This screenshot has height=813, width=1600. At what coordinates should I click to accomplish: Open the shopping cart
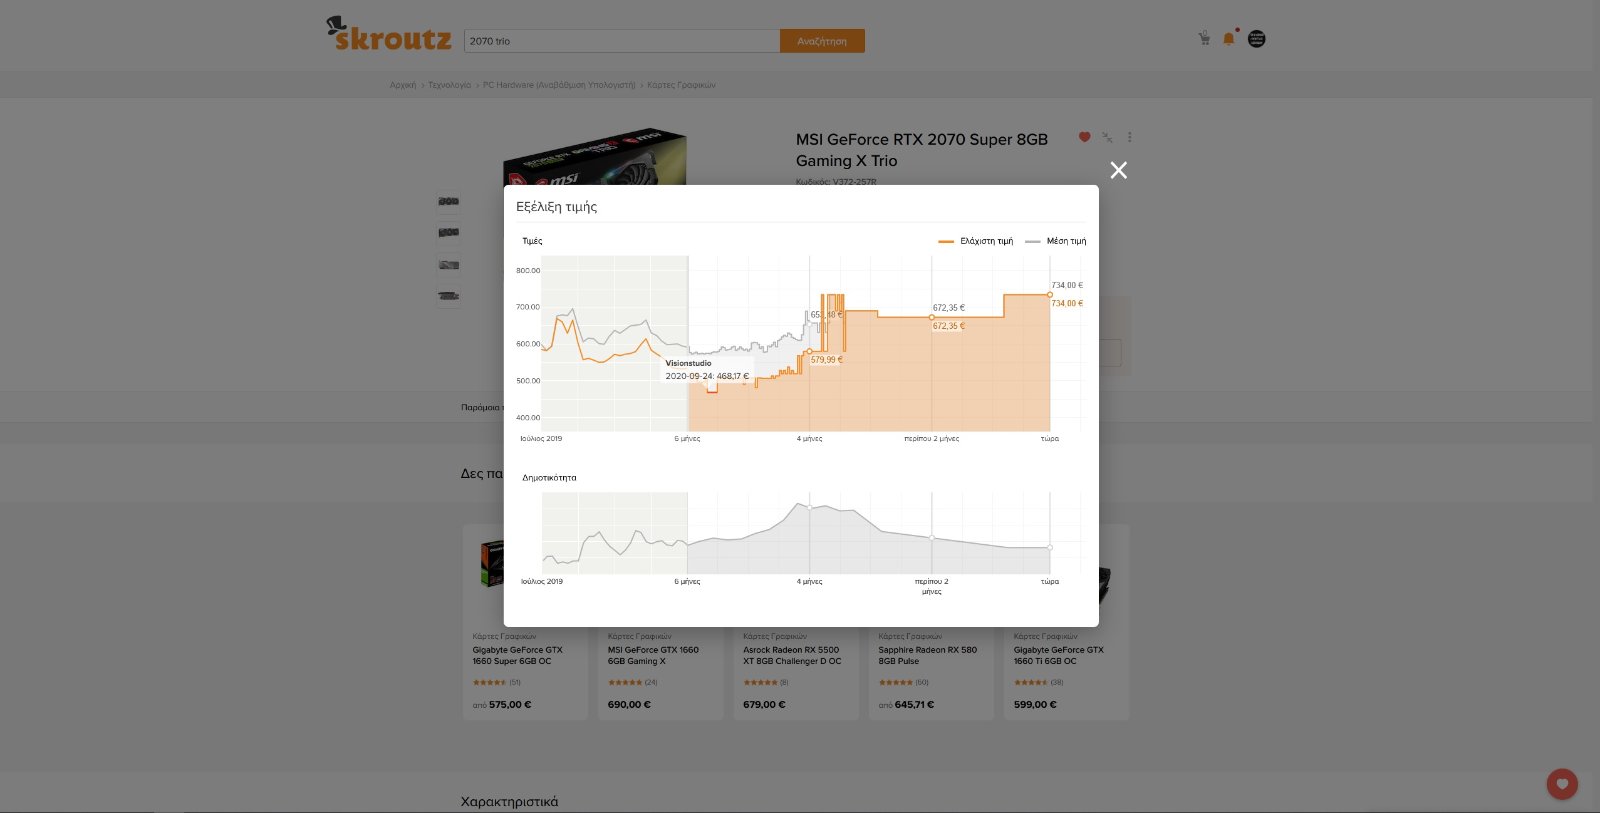click(1204, 38)
